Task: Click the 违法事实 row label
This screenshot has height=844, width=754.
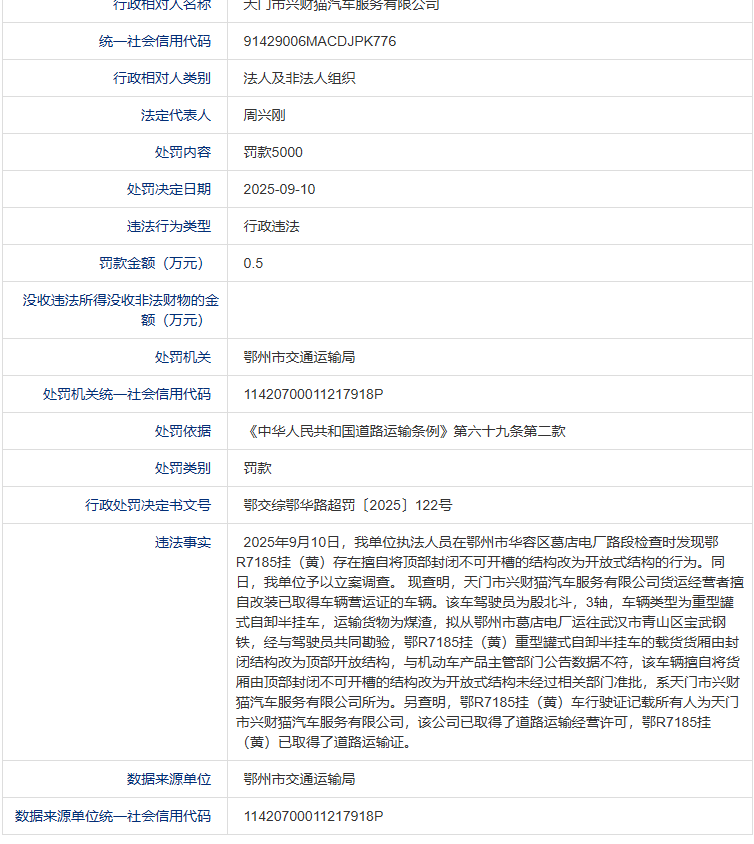Action: click(x=183, y=542)
